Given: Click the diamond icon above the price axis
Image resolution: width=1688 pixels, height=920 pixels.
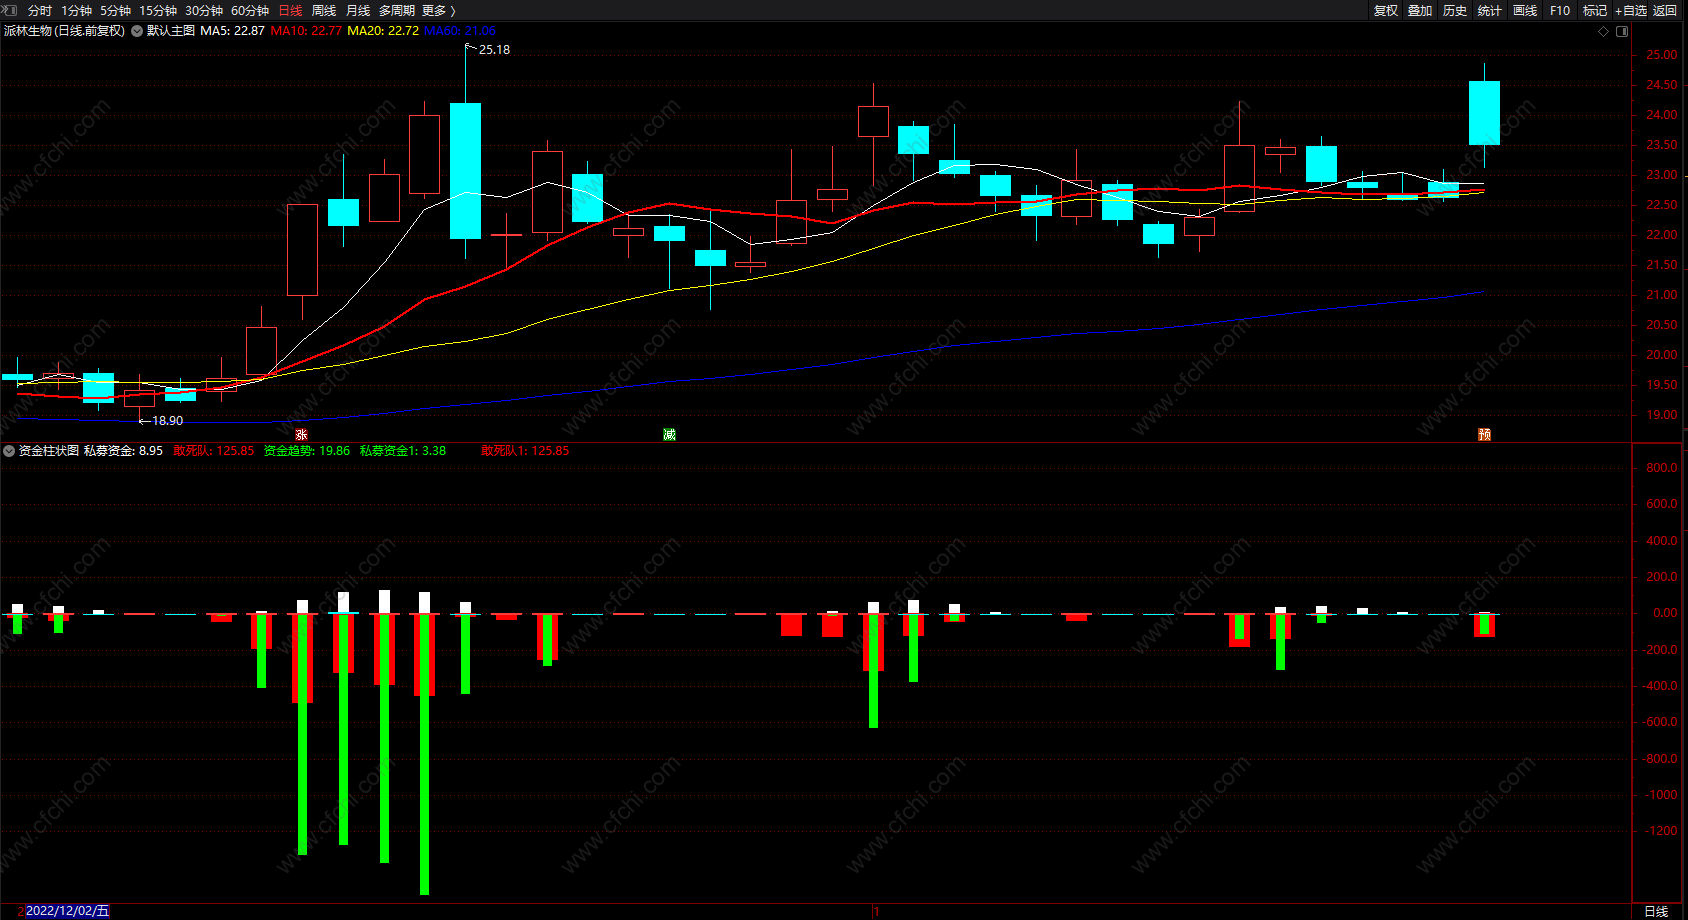Looking at the screenshot, I should tap(1604, 31).
